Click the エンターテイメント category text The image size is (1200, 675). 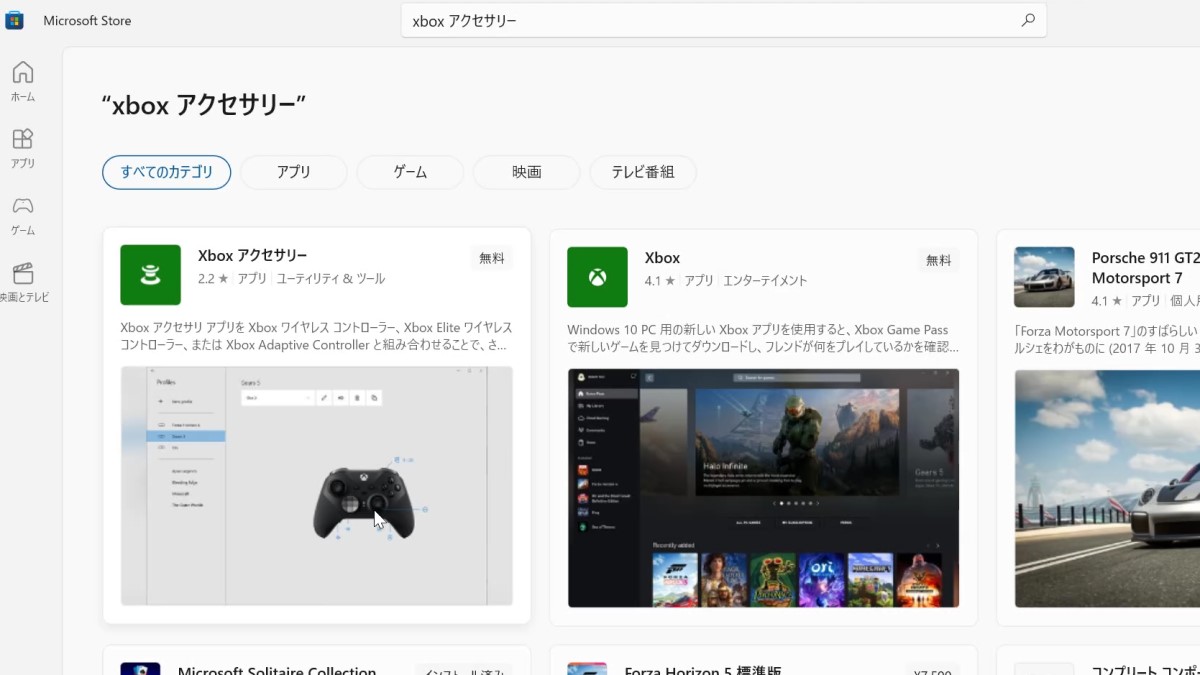(x=765, y=281)
